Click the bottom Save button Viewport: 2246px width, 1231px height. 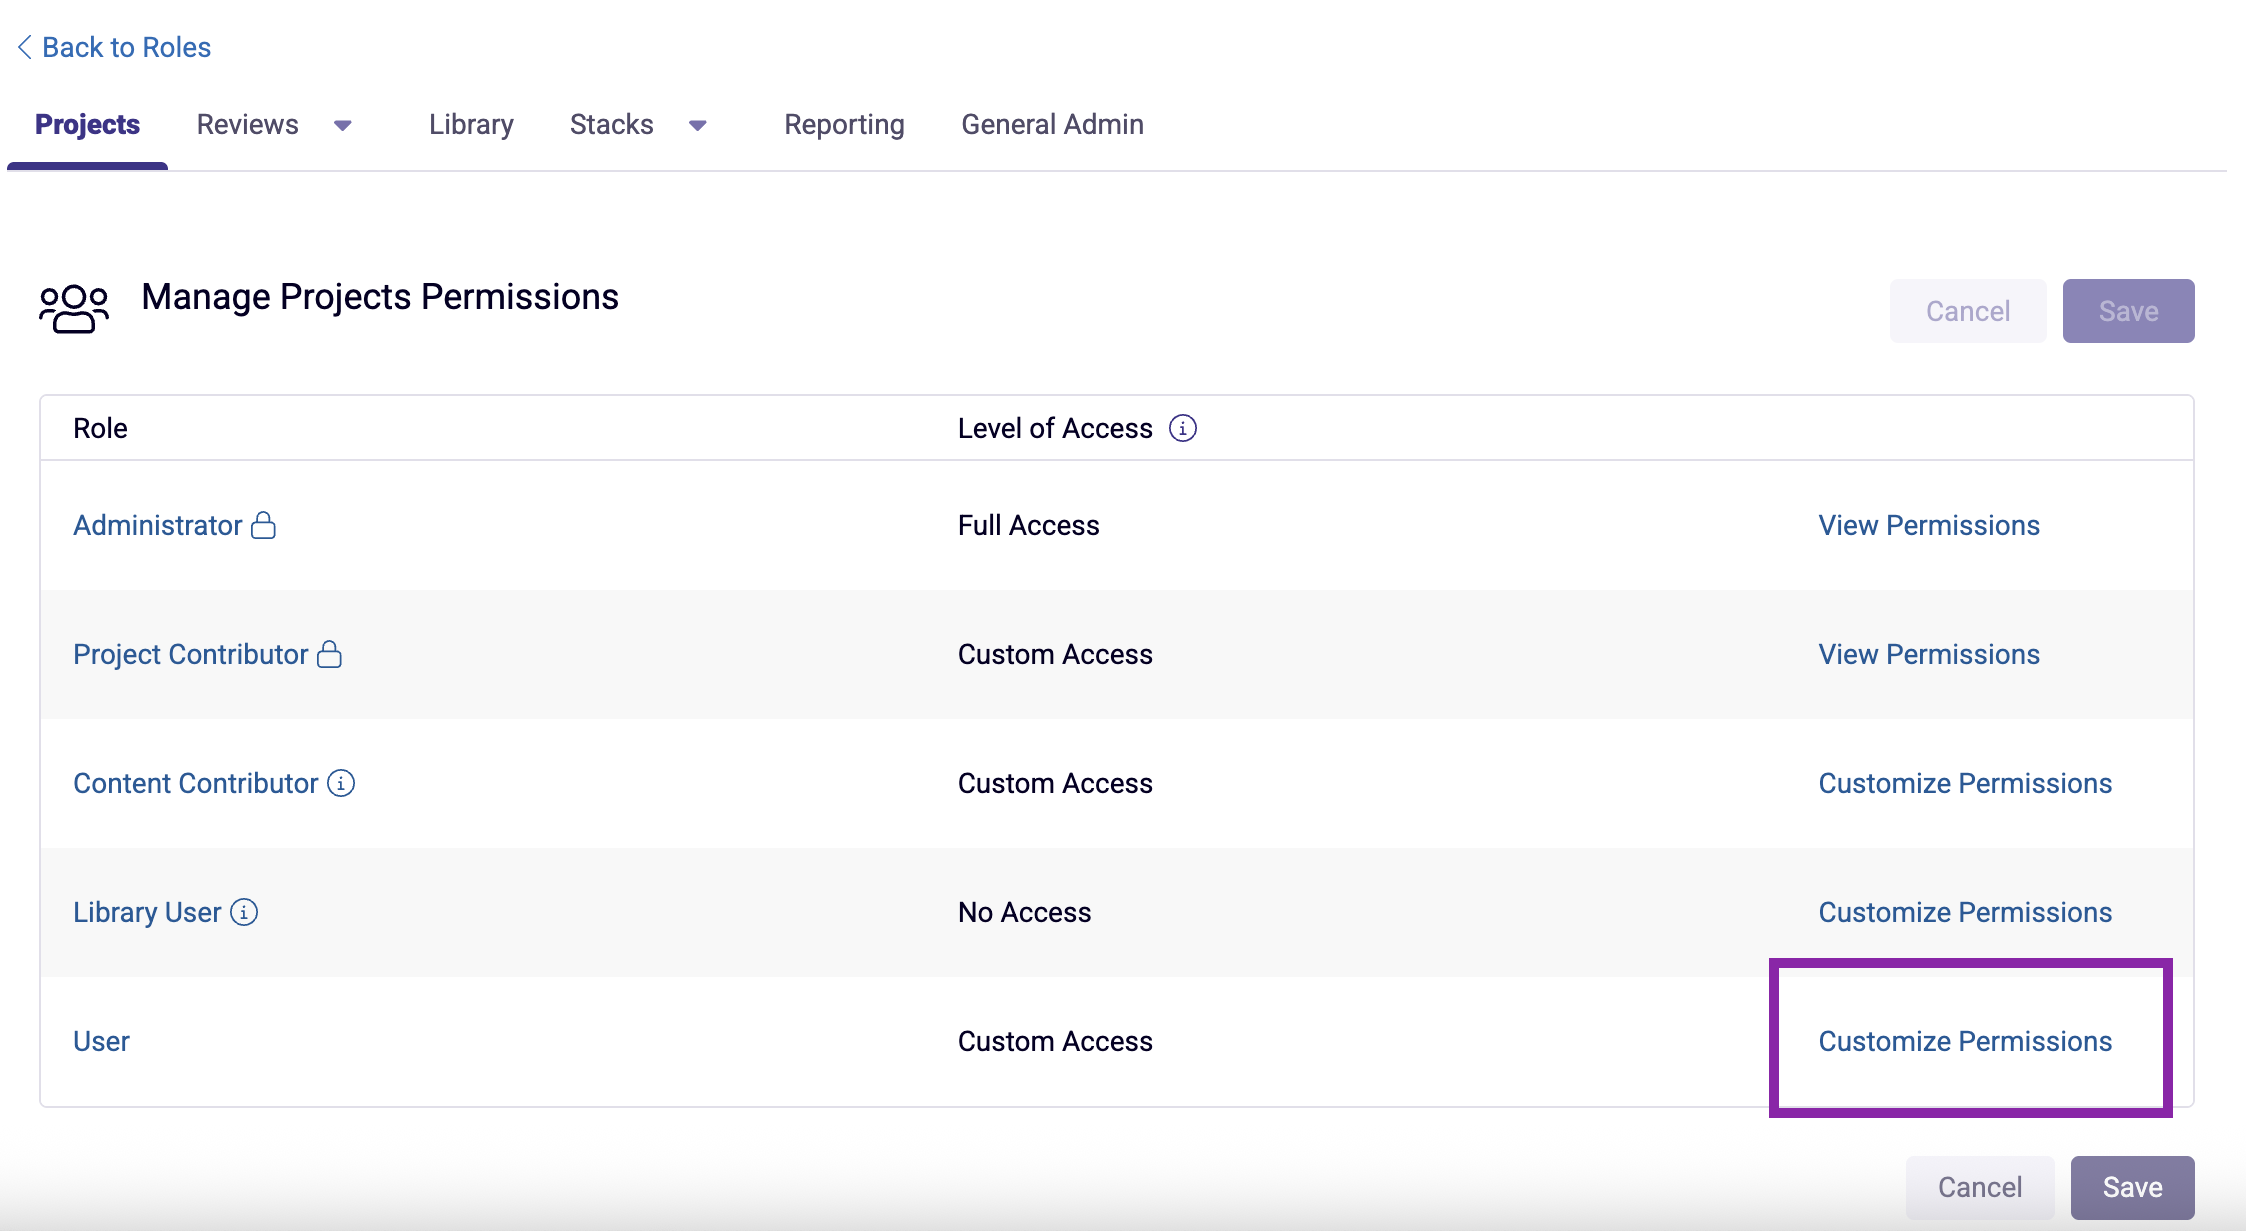(2132, 1187)
